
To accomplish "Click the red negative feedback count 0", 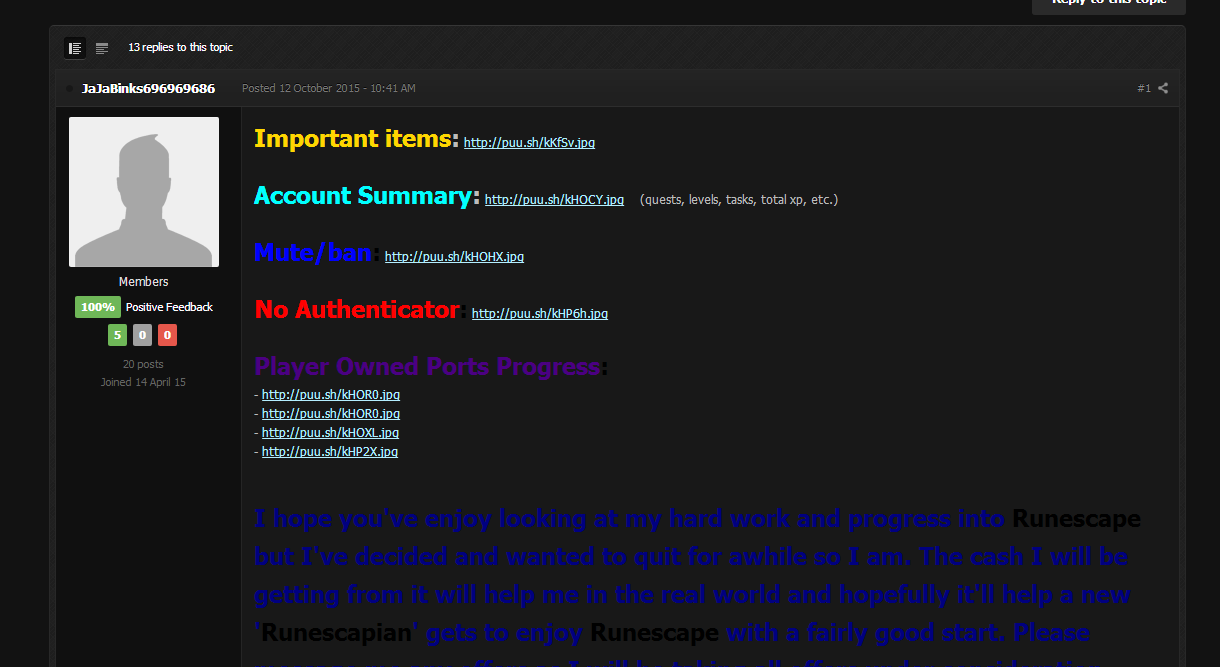I will 167,335.
